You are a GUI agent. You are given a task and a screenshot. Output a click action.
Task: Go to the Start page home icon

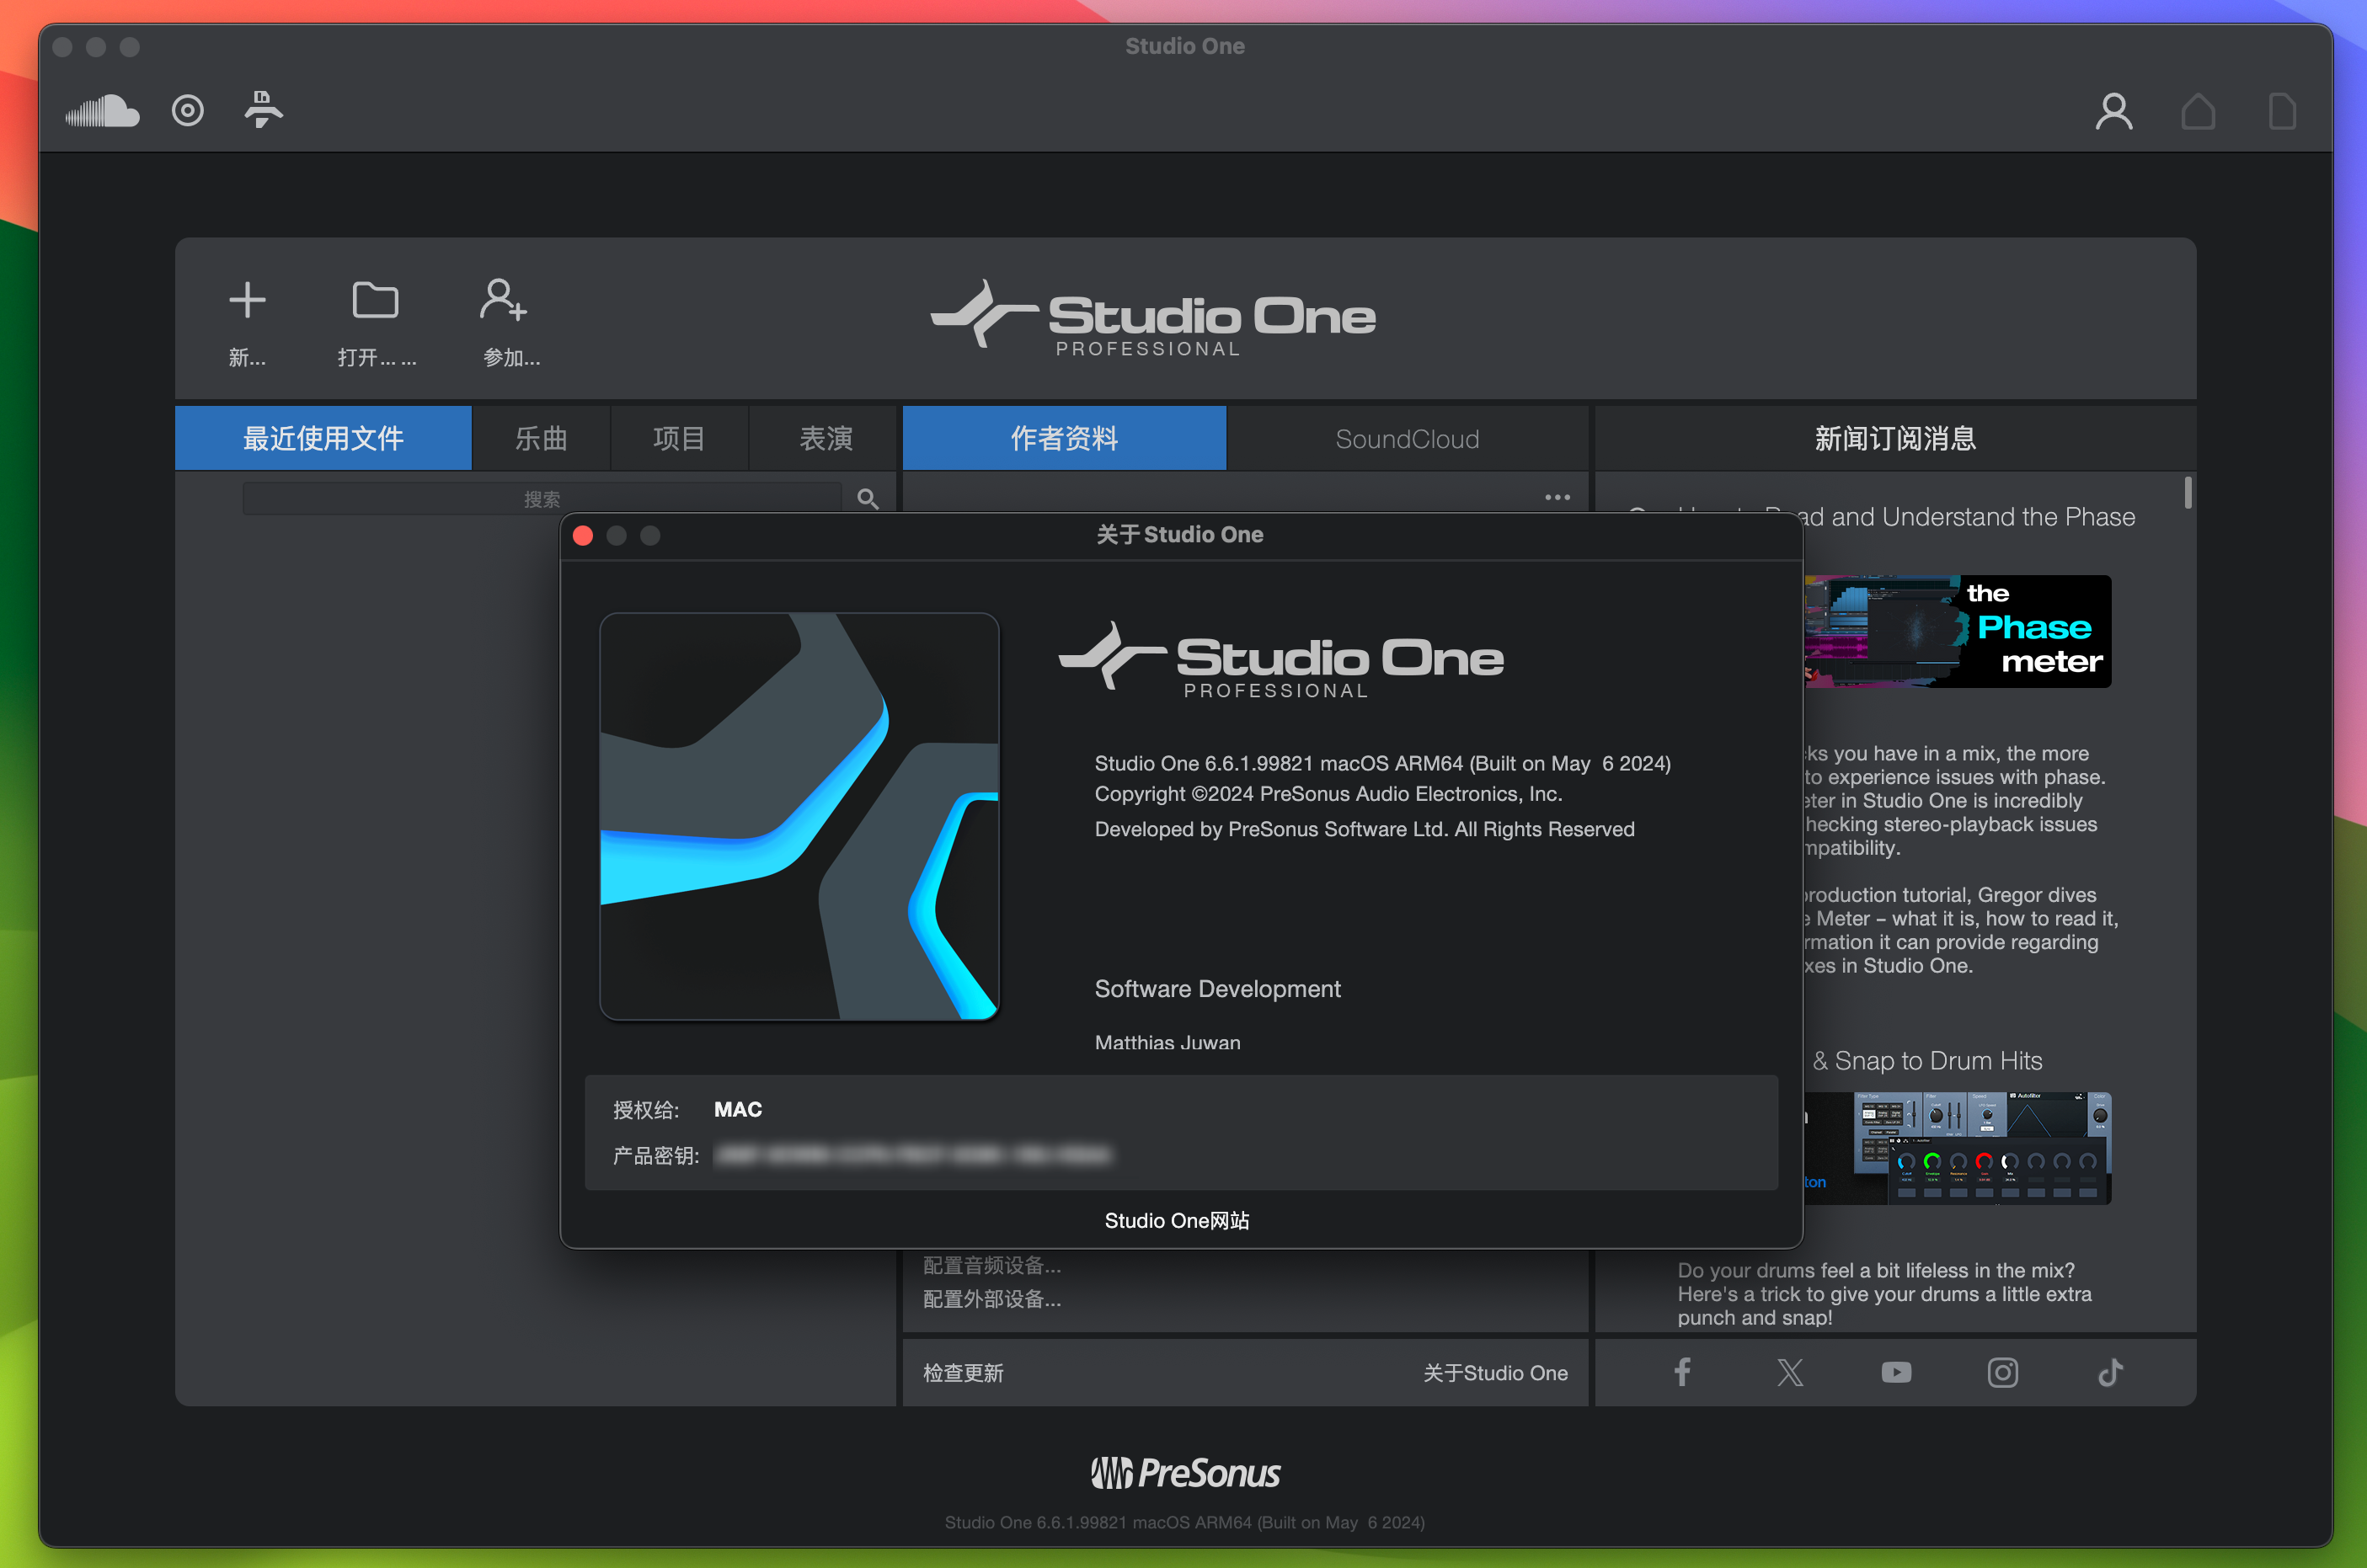(x=2197, y=111)
